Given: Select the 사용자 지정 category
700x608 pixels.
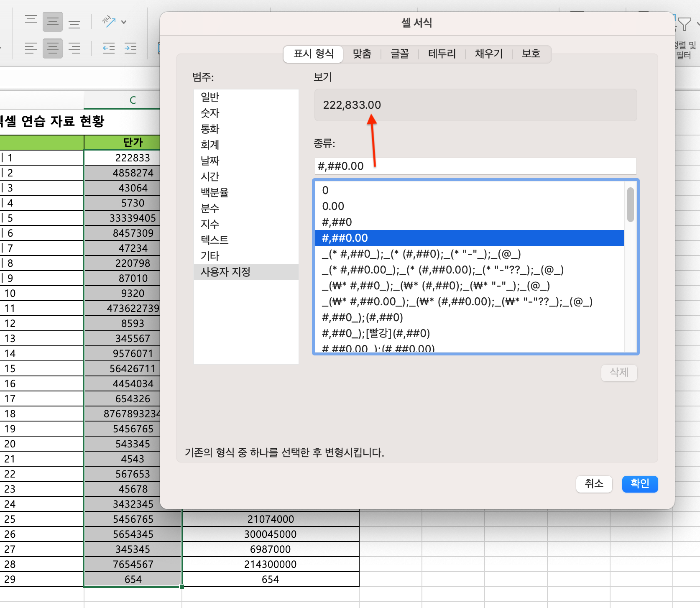Looking at the screenshot, I should (x=246, y=272).
